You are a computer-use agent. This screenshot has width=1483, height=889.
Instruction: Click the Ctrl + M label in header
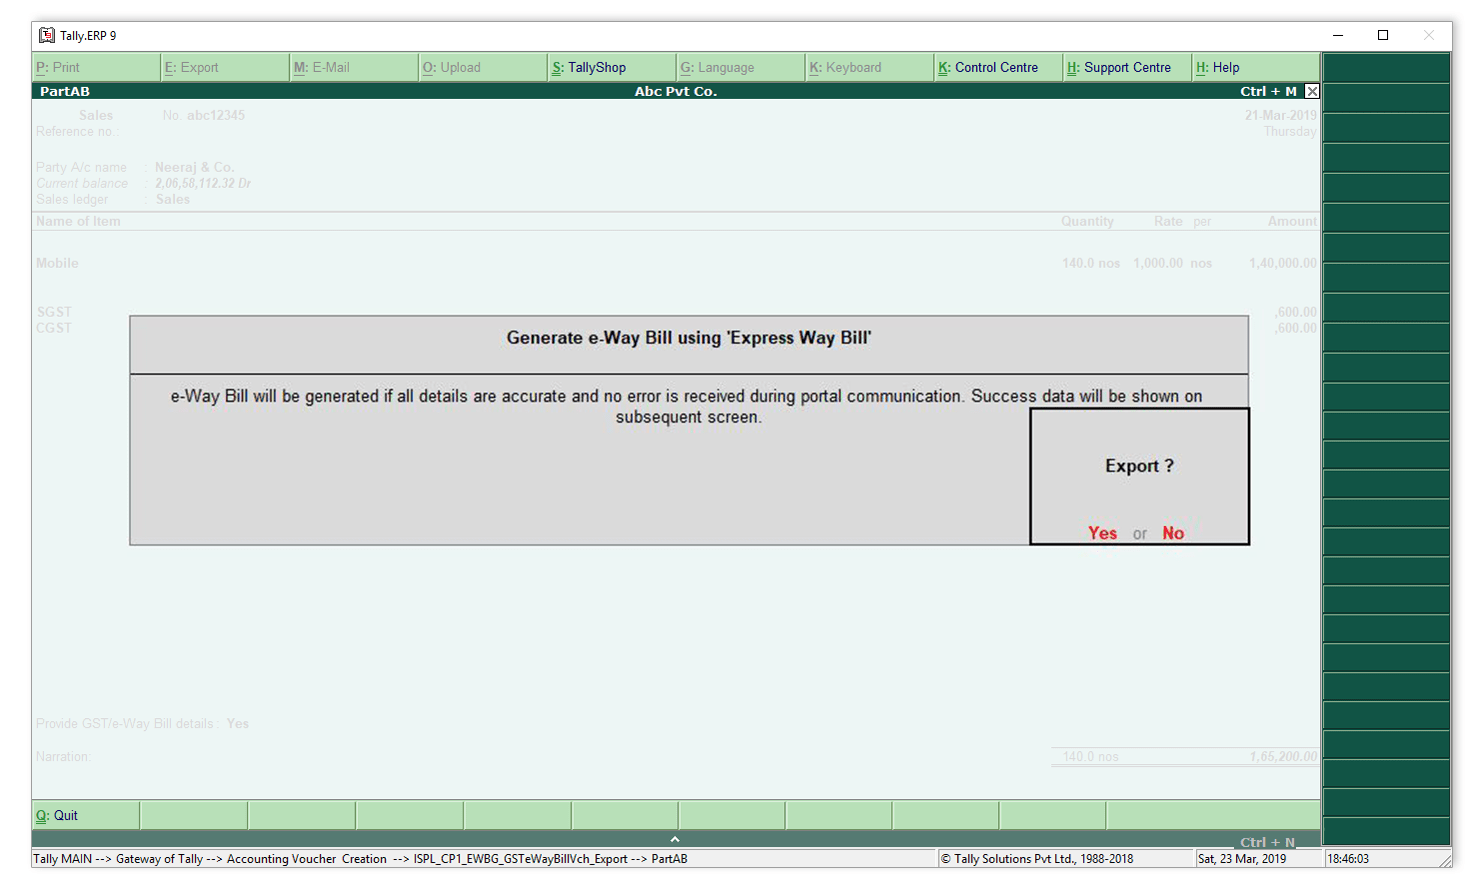pos(1268,91)
